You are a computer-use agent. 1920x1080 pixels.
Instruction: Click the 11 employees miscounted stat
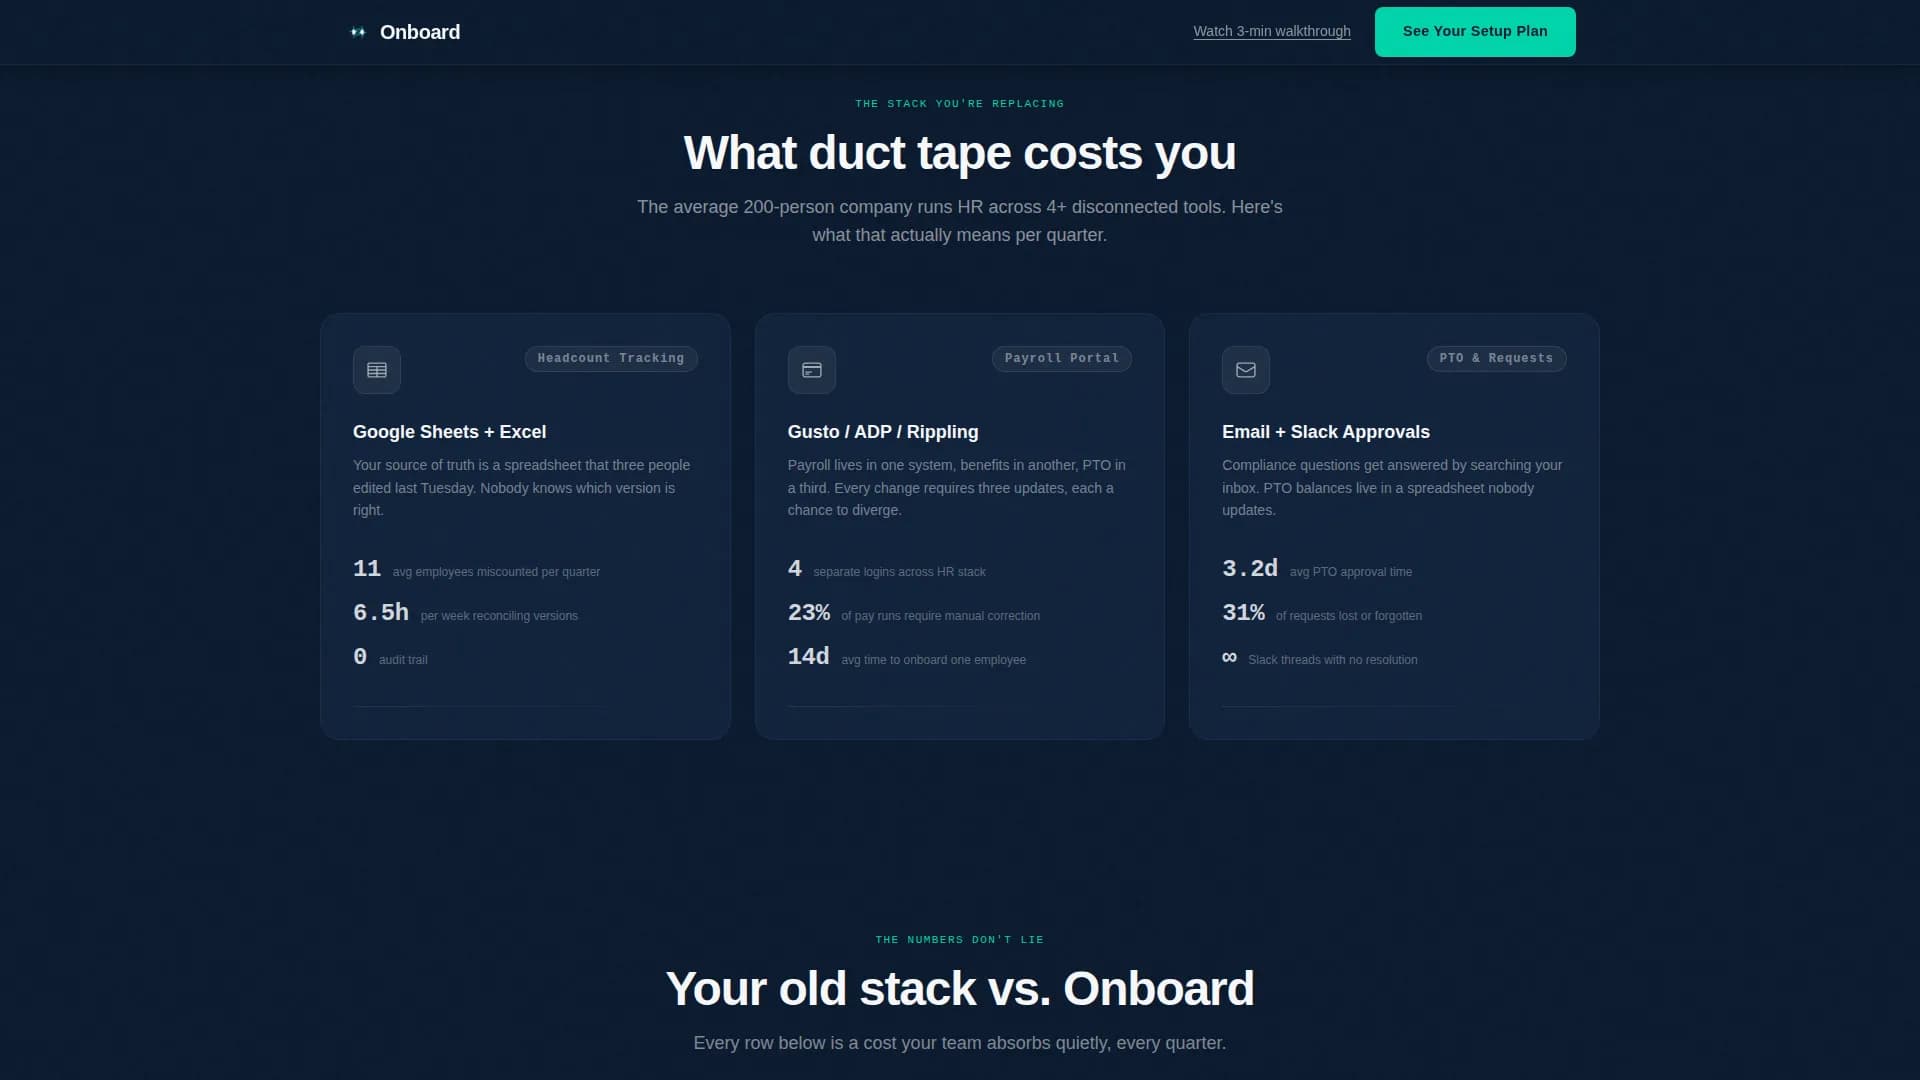[476, 570]
